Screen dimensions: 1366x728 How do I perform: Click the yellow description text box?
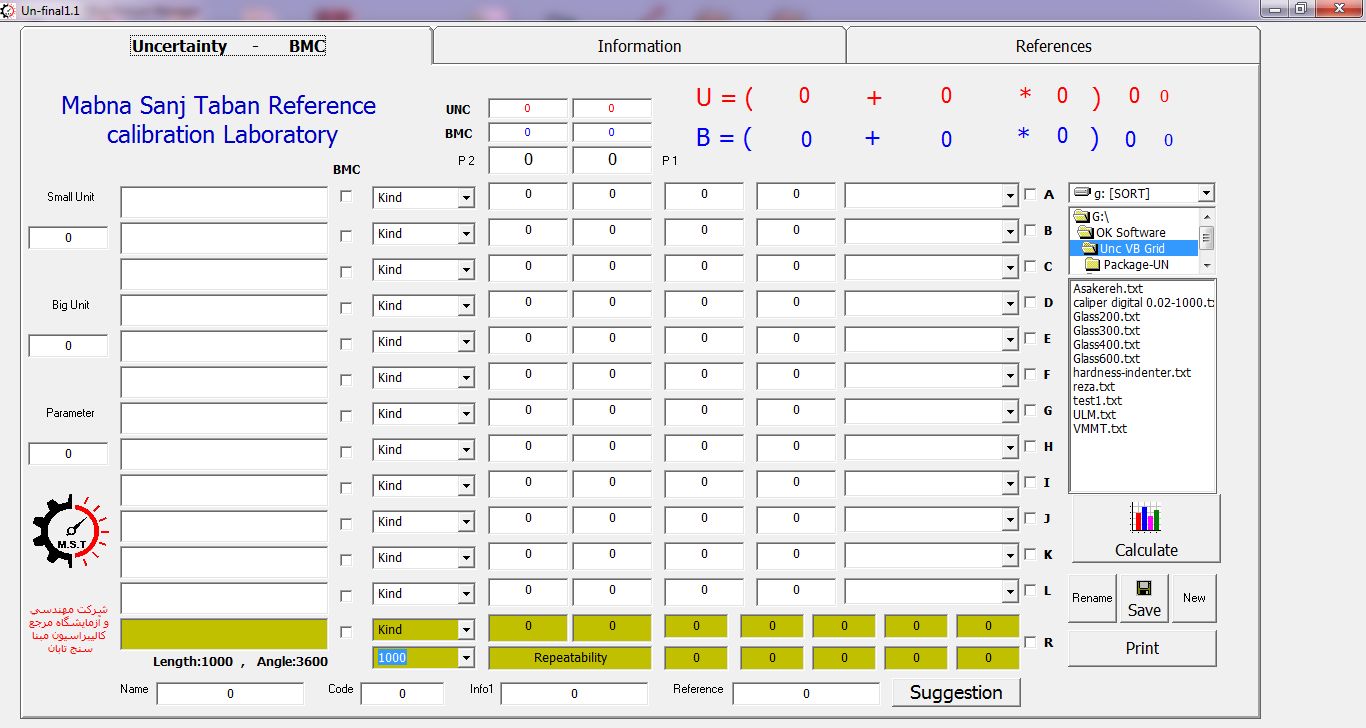[224, 635]
